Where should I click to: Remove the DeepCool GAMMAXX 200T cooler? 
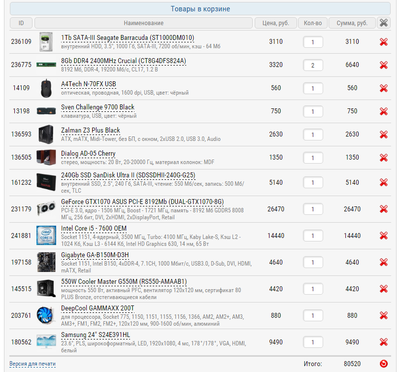pyautogui.click(x=383, y=315)
